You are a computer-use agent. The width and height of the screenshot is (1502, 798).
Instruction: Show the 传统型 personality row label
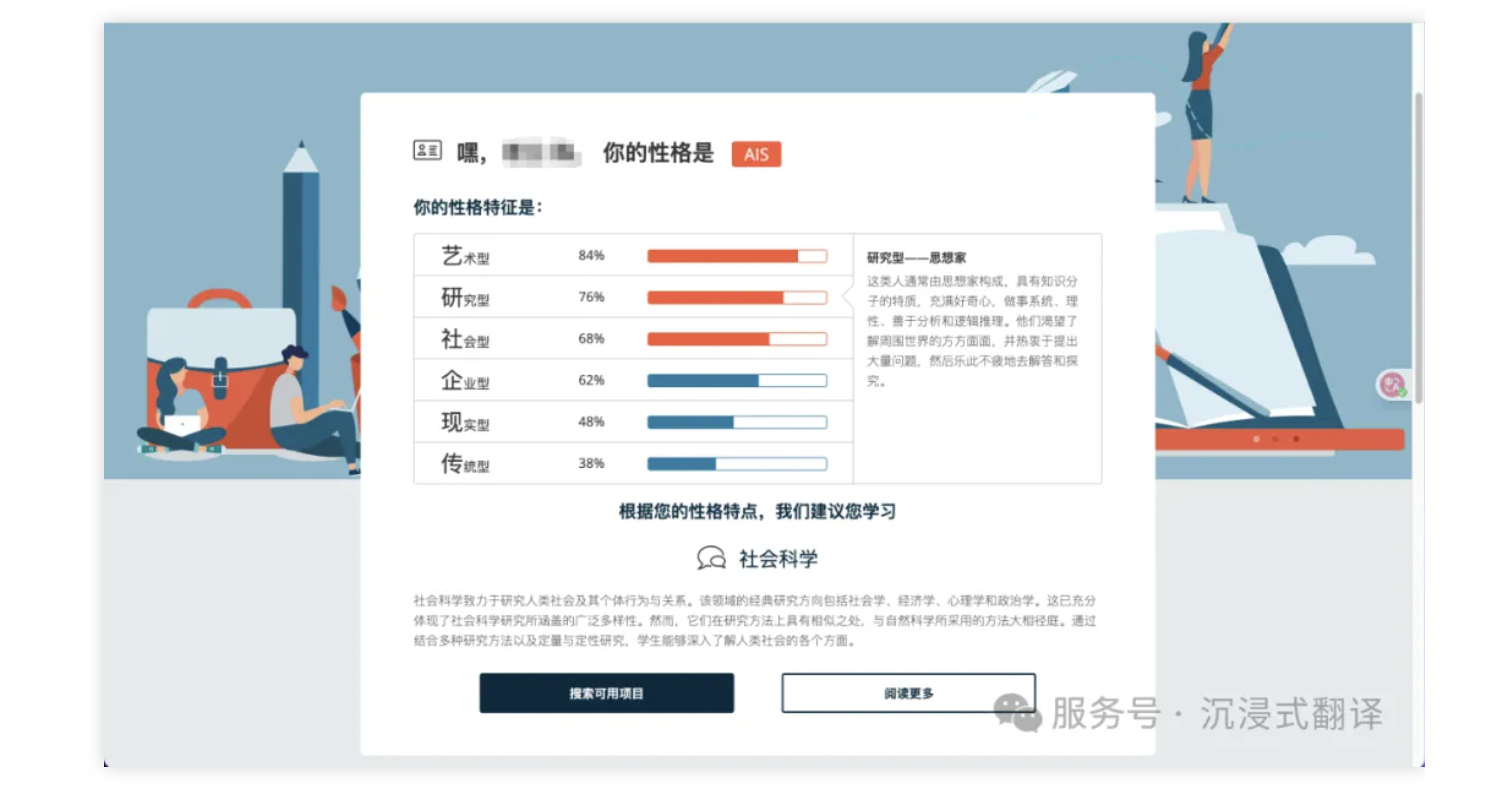coord(466,464)
